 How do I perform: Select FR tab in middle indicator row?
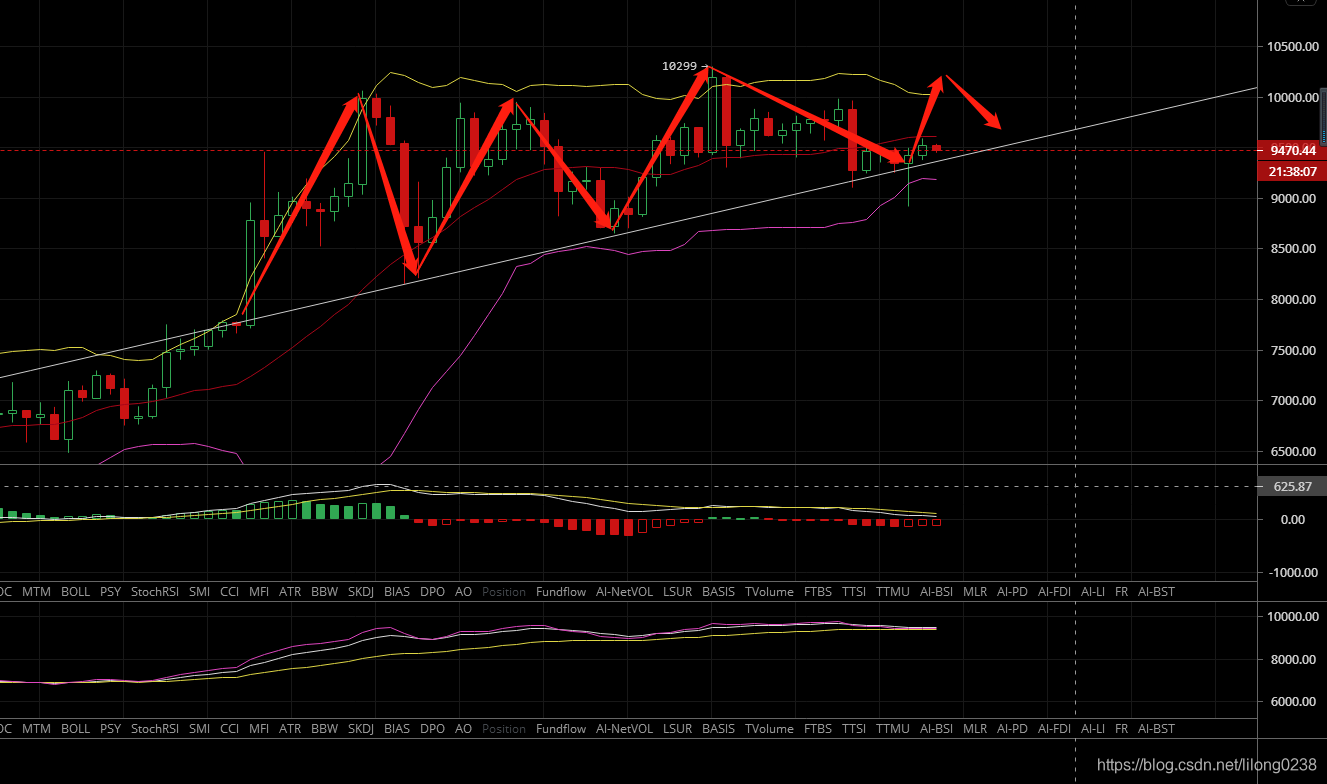tap(1121, 592)
